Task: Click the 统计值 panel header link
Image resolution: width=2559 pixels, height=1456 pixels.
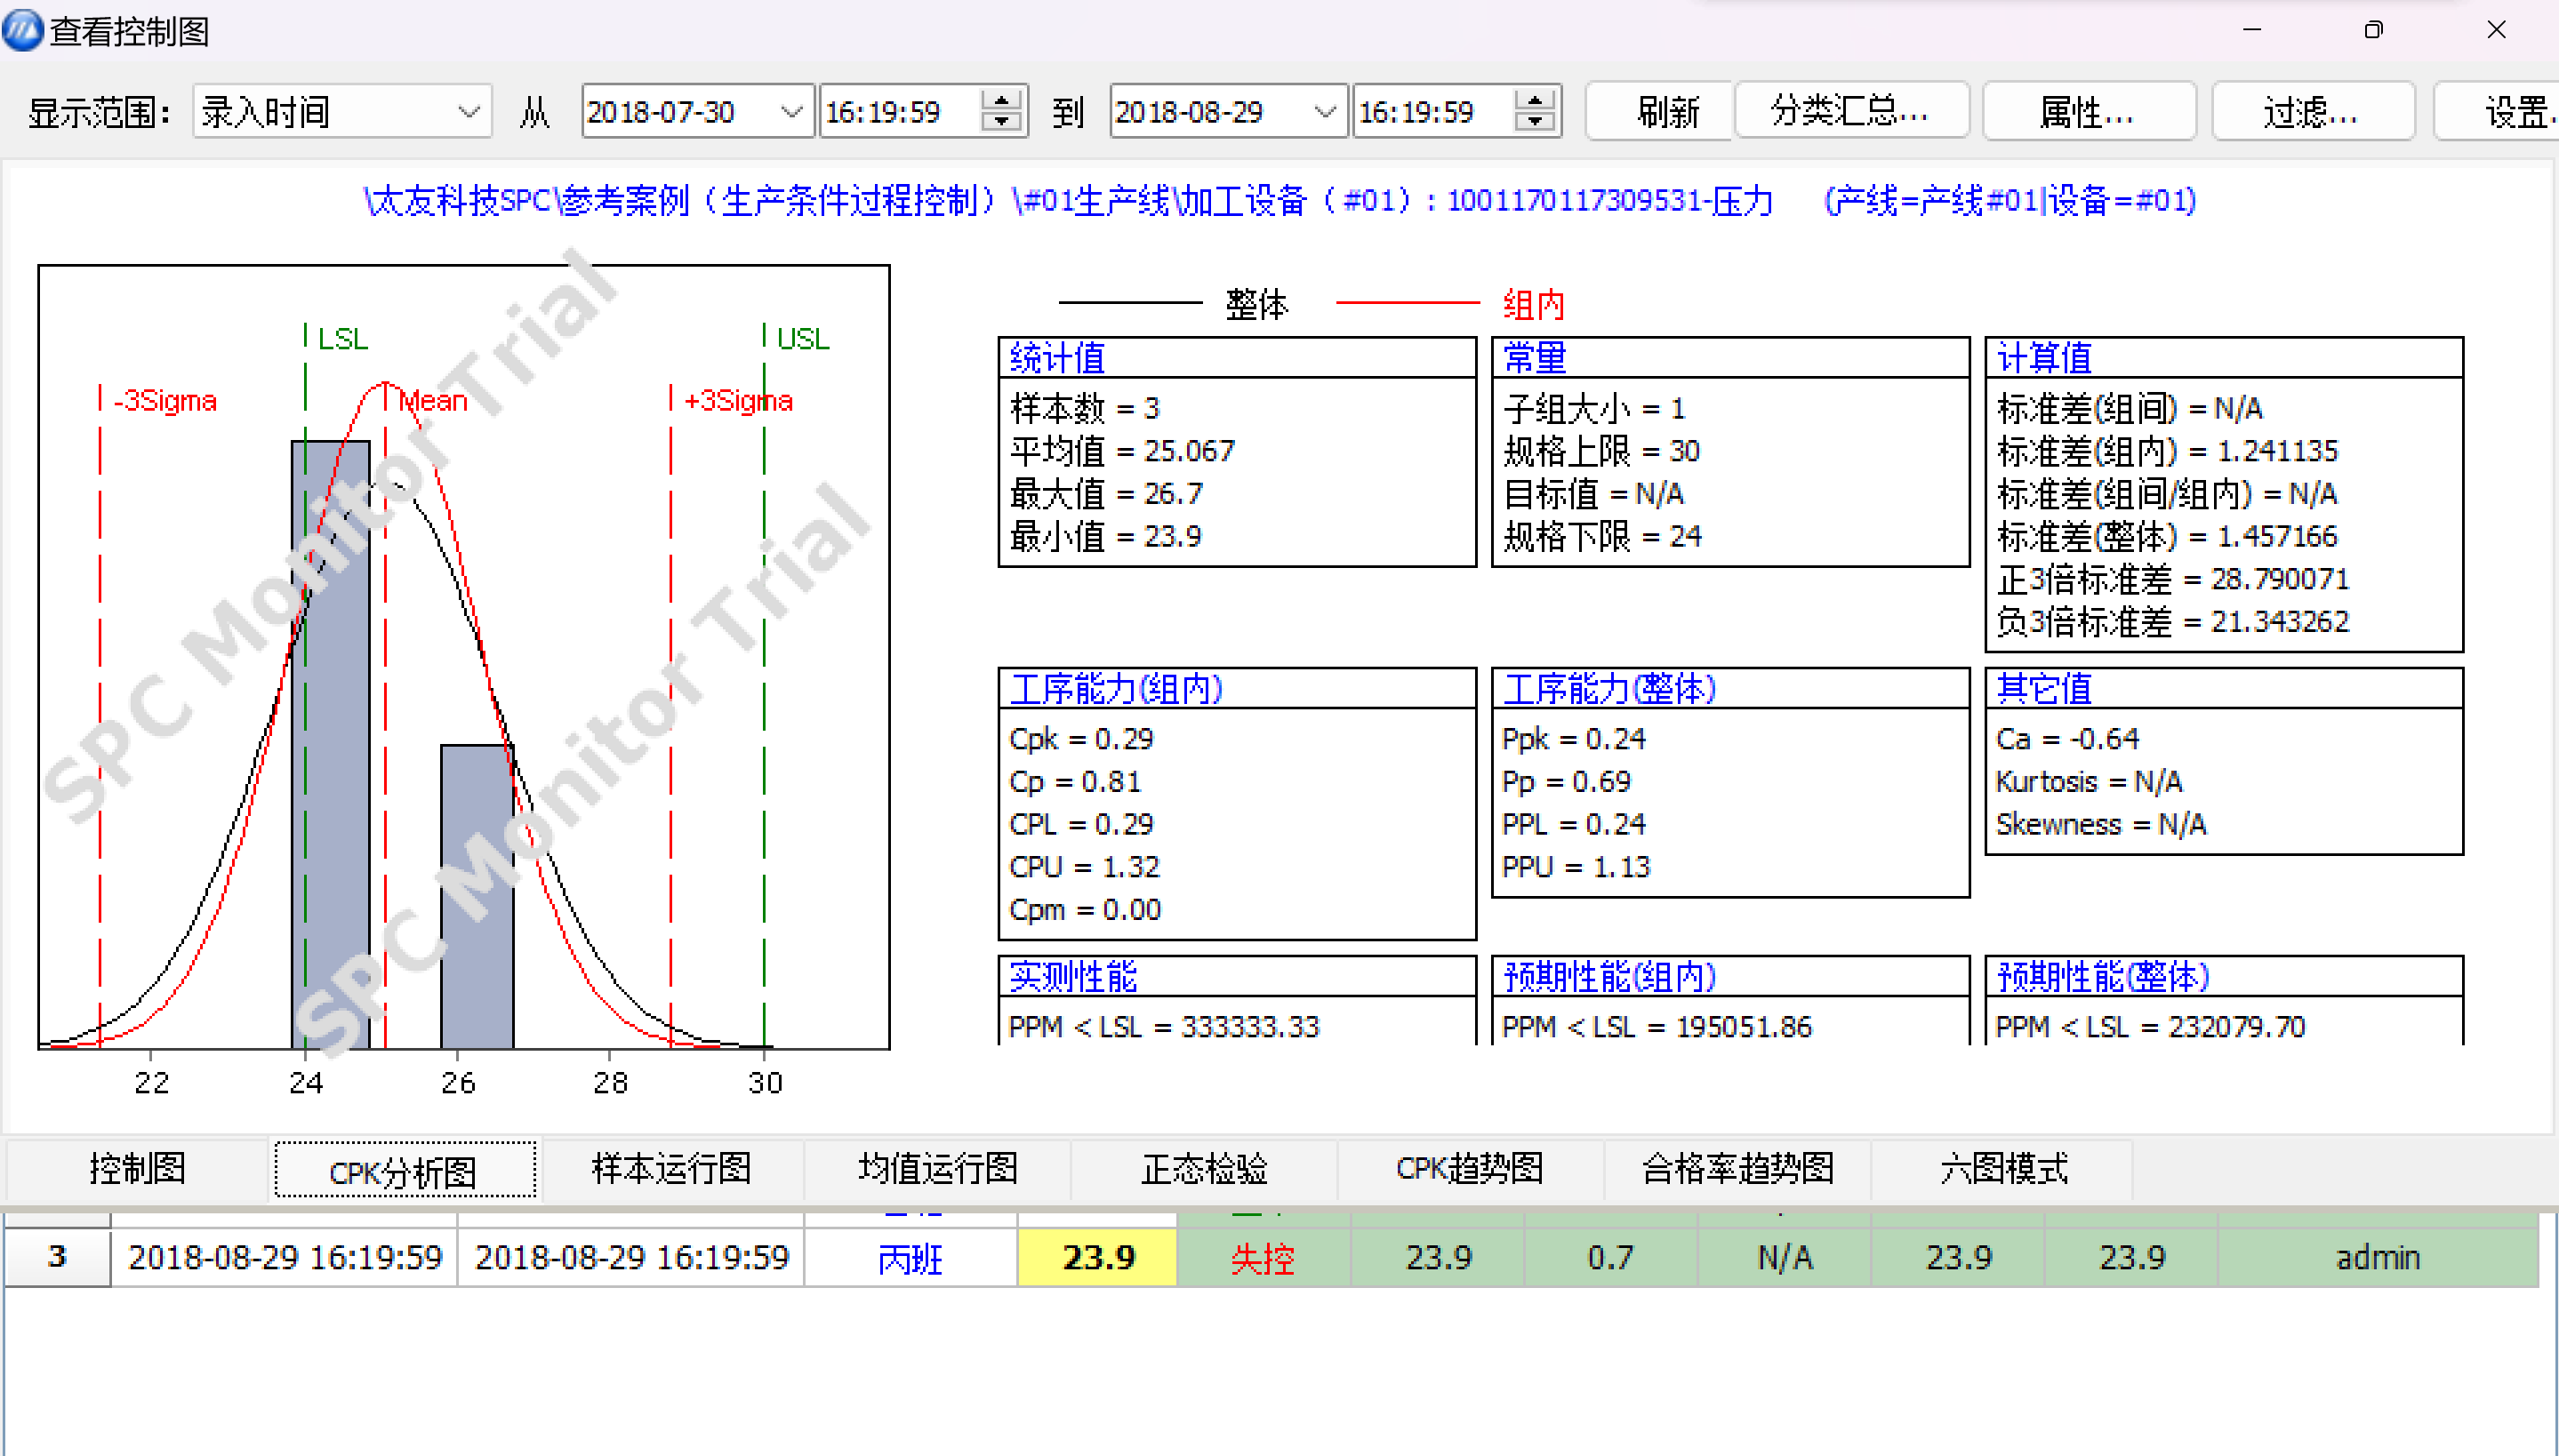Action: click(1056, 358)
